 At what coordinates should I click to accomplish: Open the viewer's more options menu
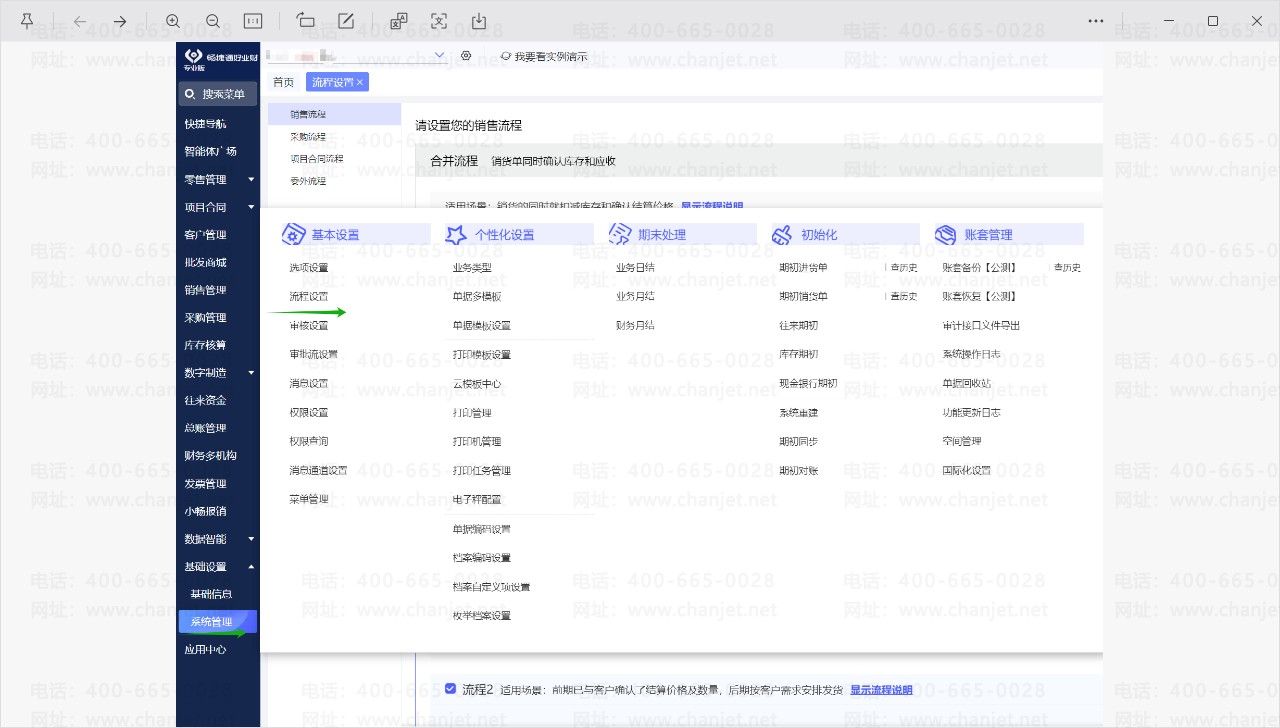point(1096,21)
